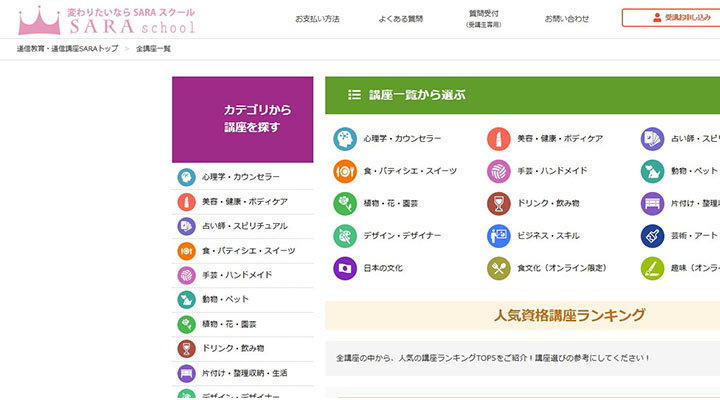
Task: Open sidebar link 美容・健康・ボディケア
Action: 245,202
